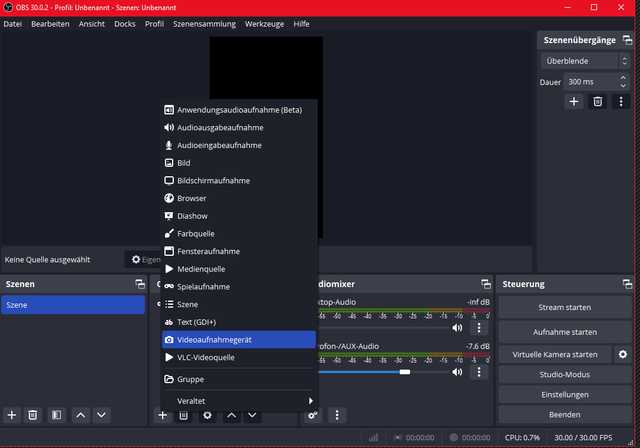Viewport: 640px width, 448px height.
Task: Add a source with plus icon
Action: click(162, 415)
